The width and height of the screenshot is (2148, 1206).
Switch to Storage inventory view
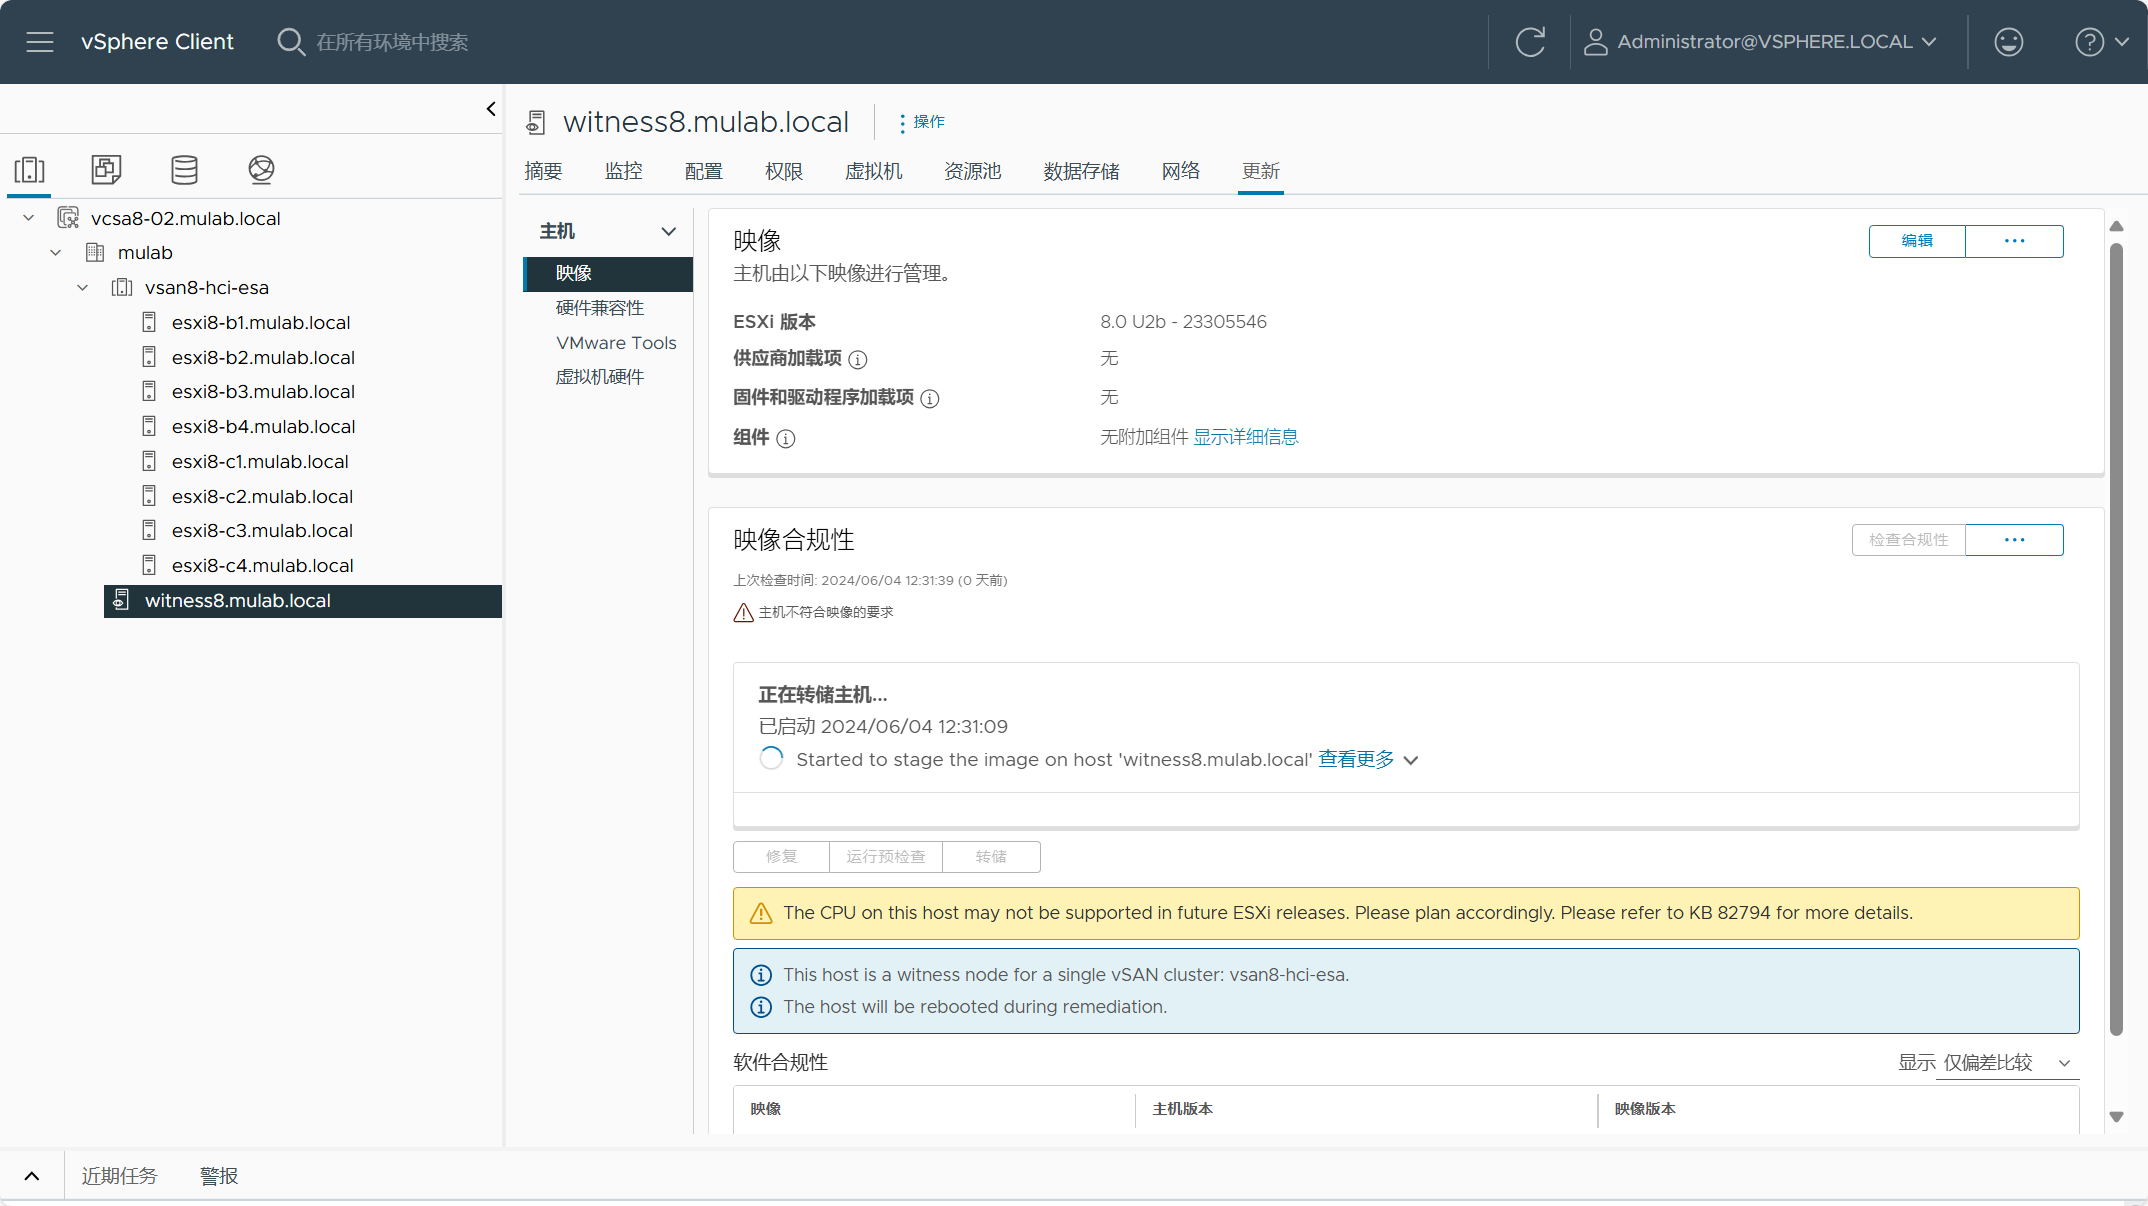pyautogui.click(x=184, y=170)
